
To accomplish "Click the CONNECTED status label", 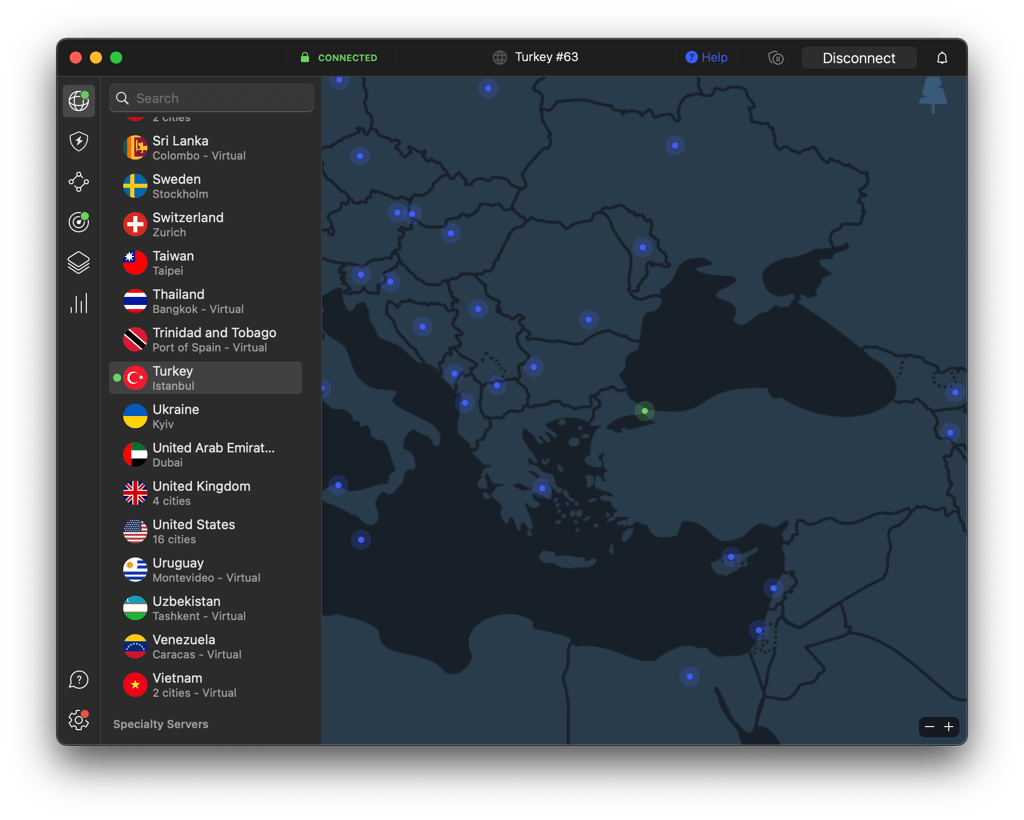I will click(x=347, y=57).
